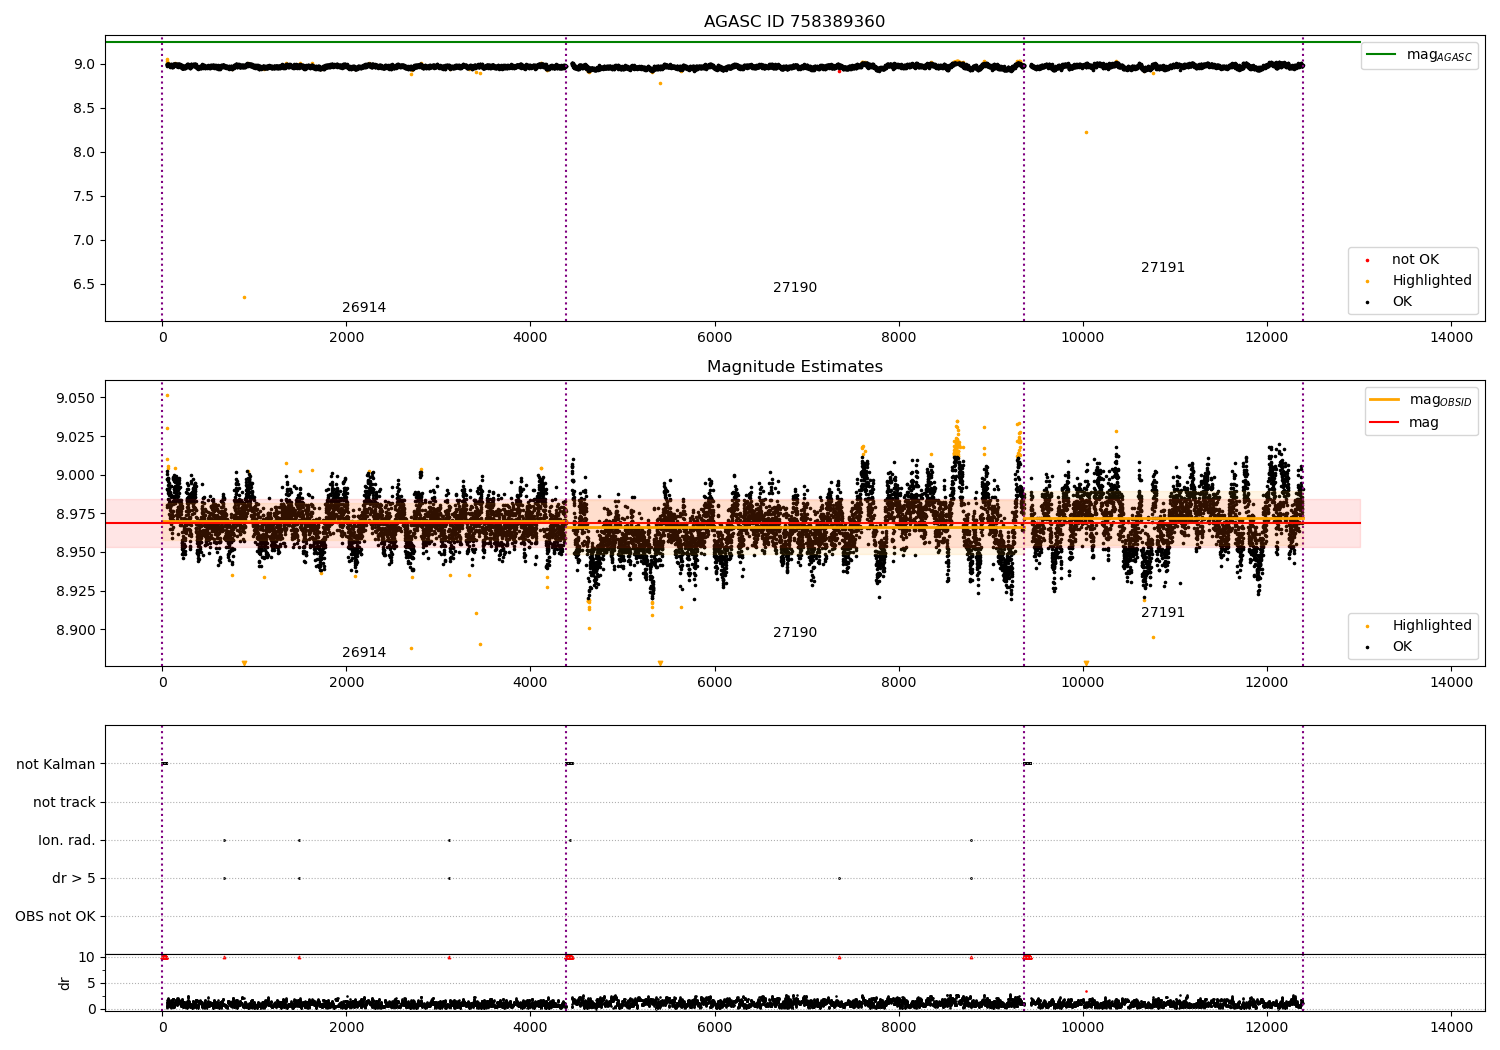This screenshot has height=1050, width=1500.
Task: Select the mag AGASC legend entry
Action: (x=1419, y=55)
